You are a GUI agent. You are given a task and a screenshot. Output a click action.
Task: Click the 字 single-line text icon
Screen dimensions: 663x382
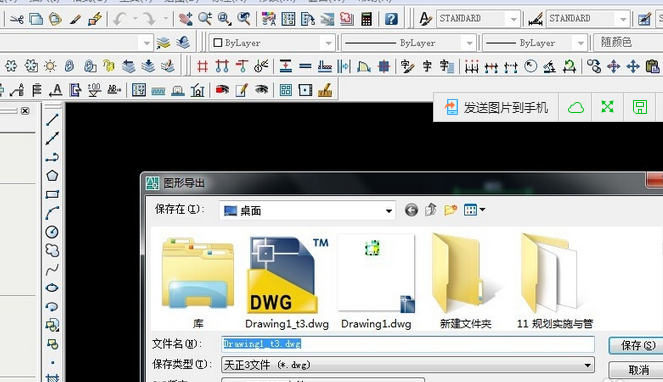click(427, 66)
